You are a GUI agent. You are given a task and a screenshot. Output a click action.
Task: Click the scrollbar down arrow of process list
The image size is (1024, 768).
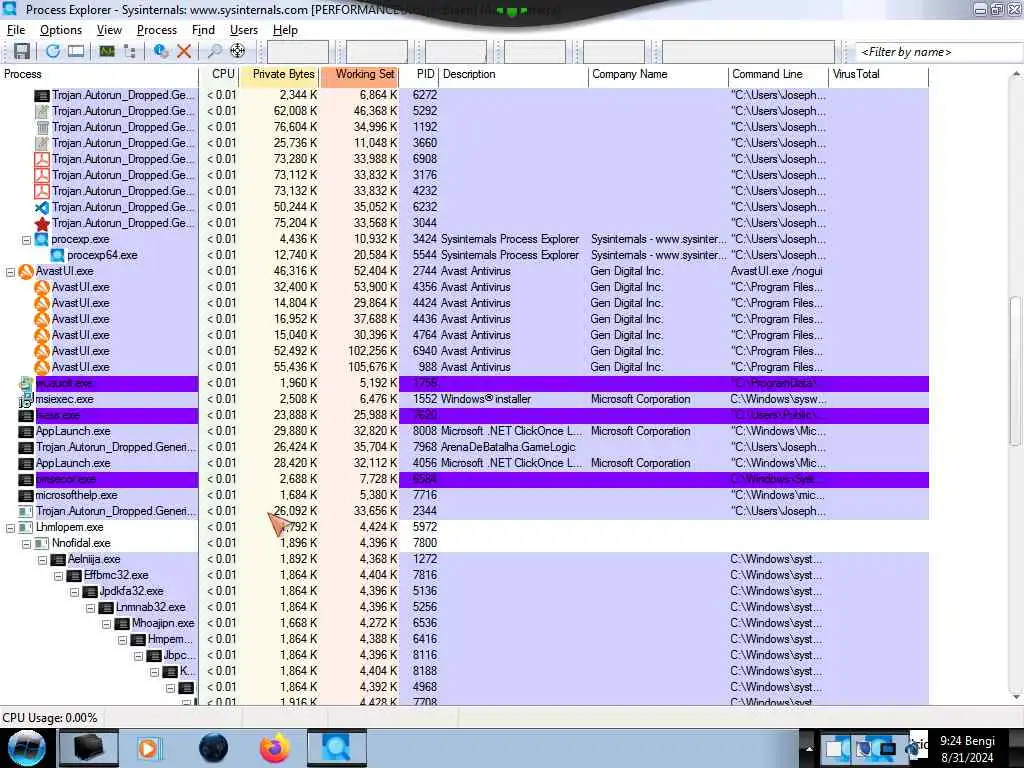(1016, 696)
